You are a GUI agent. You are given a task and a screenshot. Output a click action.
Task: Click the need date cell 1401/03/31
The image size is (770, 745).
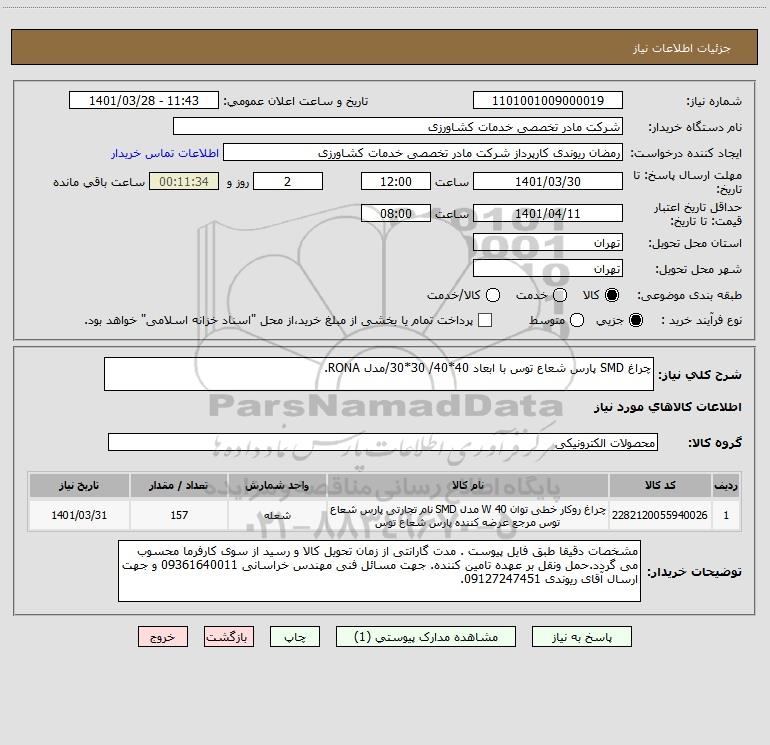(79, 515)
